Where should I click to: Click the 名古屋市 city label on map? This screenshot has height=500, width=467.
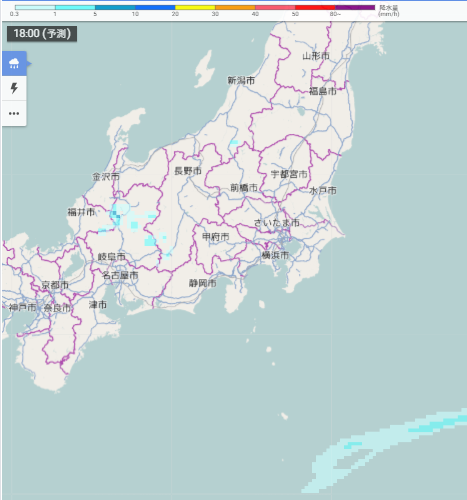tap(120, 275)
